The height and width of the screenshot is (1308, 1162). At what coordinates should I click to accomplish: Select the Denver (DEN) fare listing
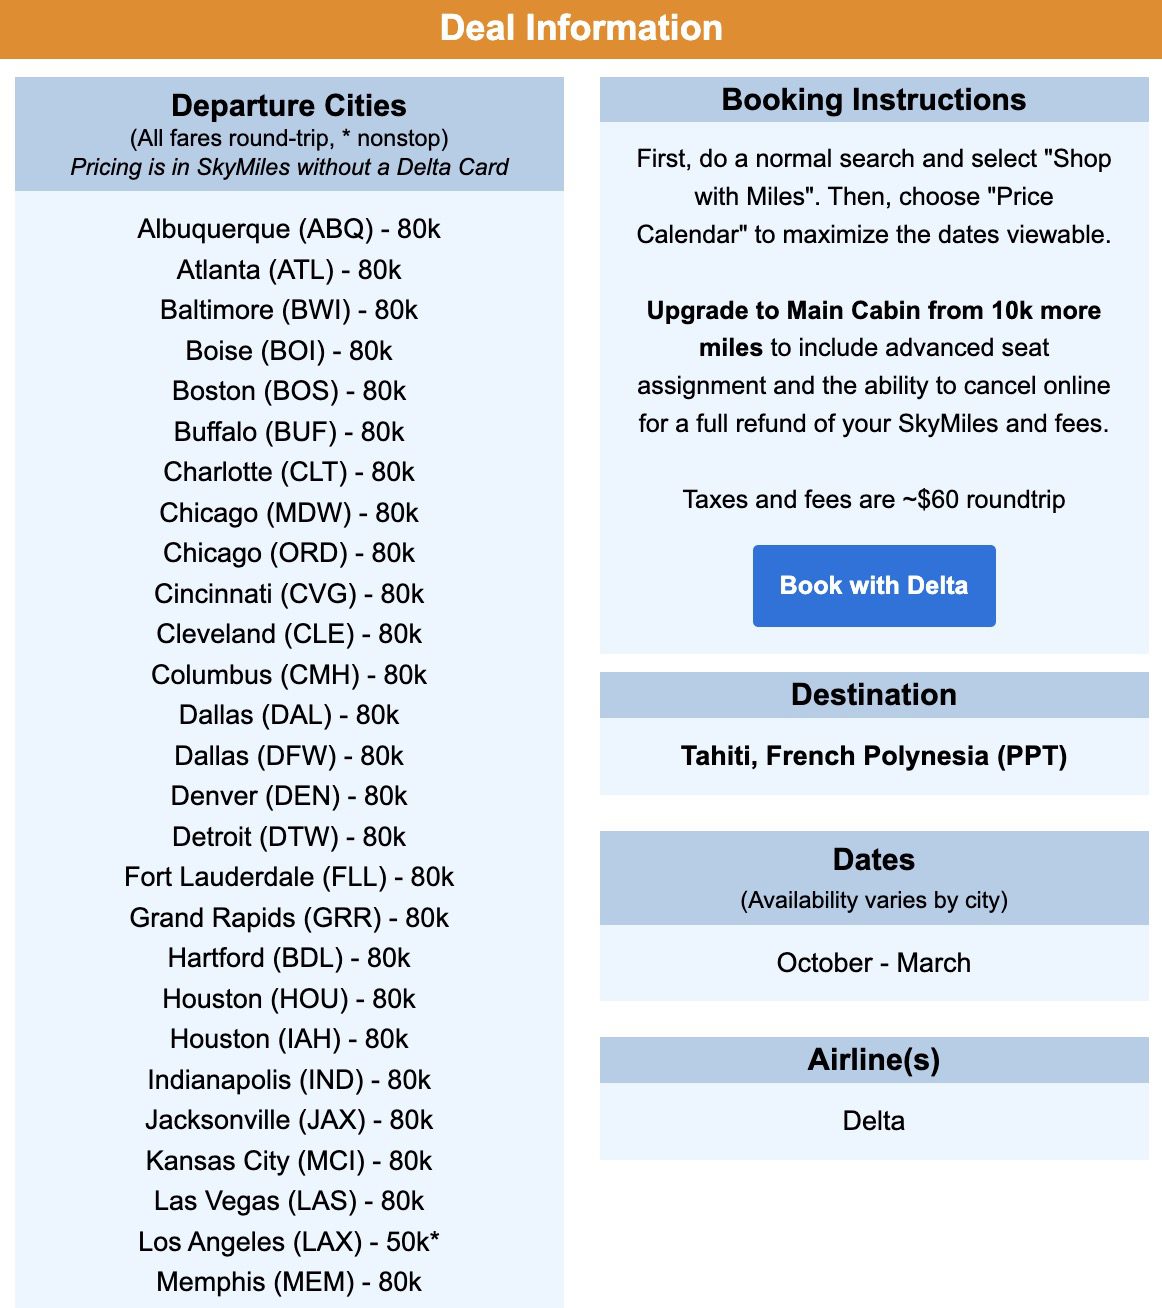pos(287,795)
